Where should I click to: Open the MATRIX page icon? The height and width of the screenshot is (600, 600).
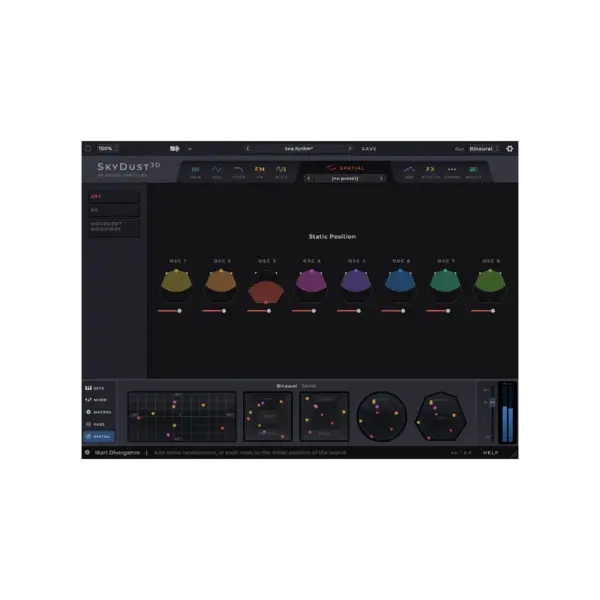point(473,172)
